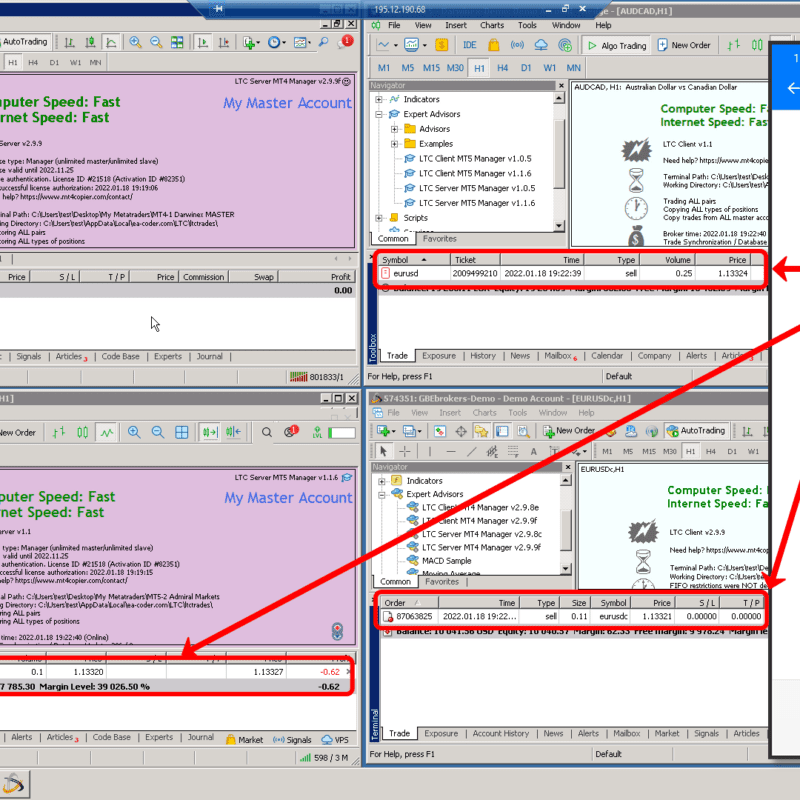Zoom in chart in LTC Server MT5 Manager window

(x=134, y=433)
